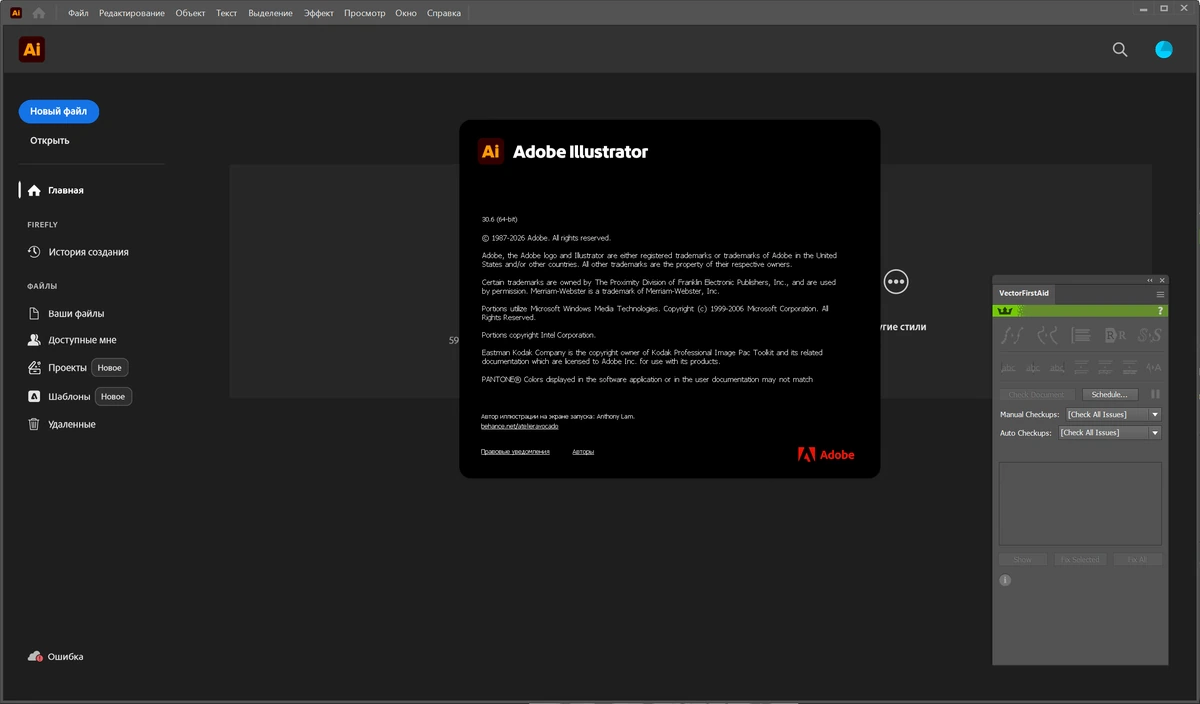Viewport: 1200px width, 704px height.
Task: Click the pause icon next to Schedule
Action: tap(1155, 395)
